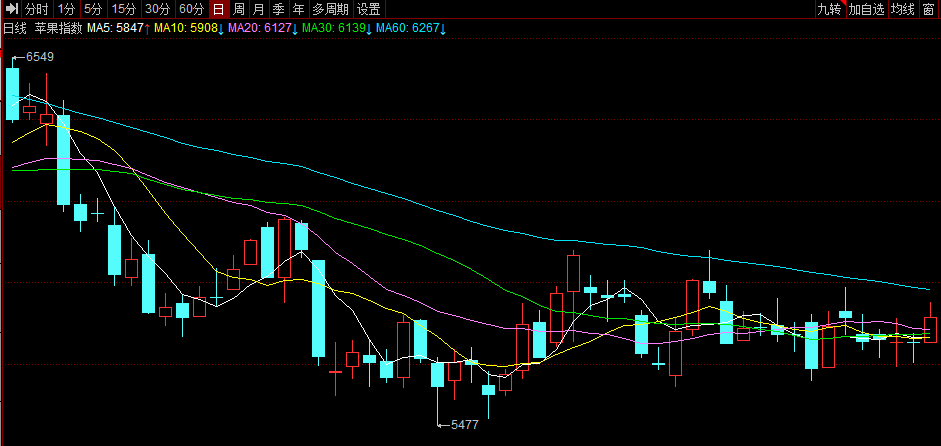Select the 1分 one-minute period tab
This screenshot has height=446, width=941.
click(x=66, y=8)
